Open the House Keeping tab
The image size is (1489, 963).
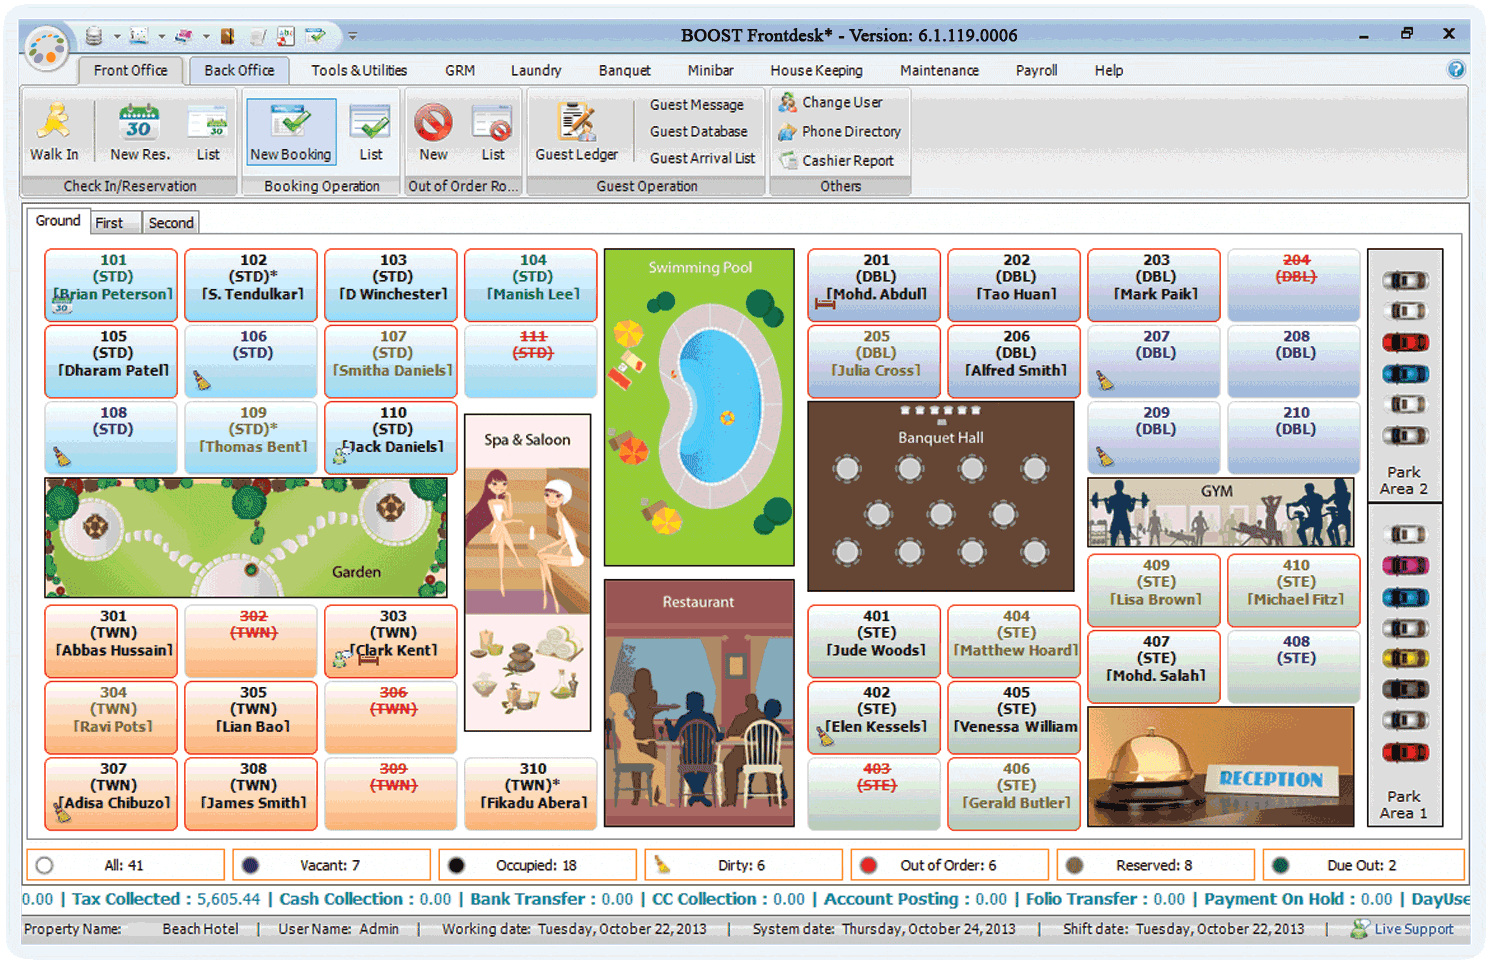[x=816, y=70]
